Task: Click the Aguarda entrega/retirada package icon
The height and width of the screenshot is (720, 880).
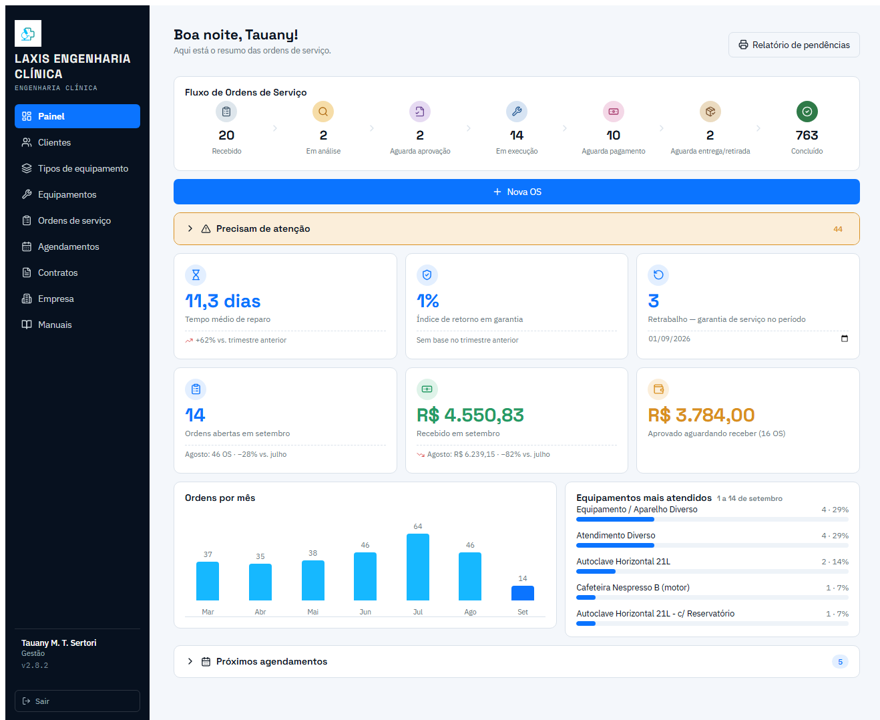Action: 711,112
